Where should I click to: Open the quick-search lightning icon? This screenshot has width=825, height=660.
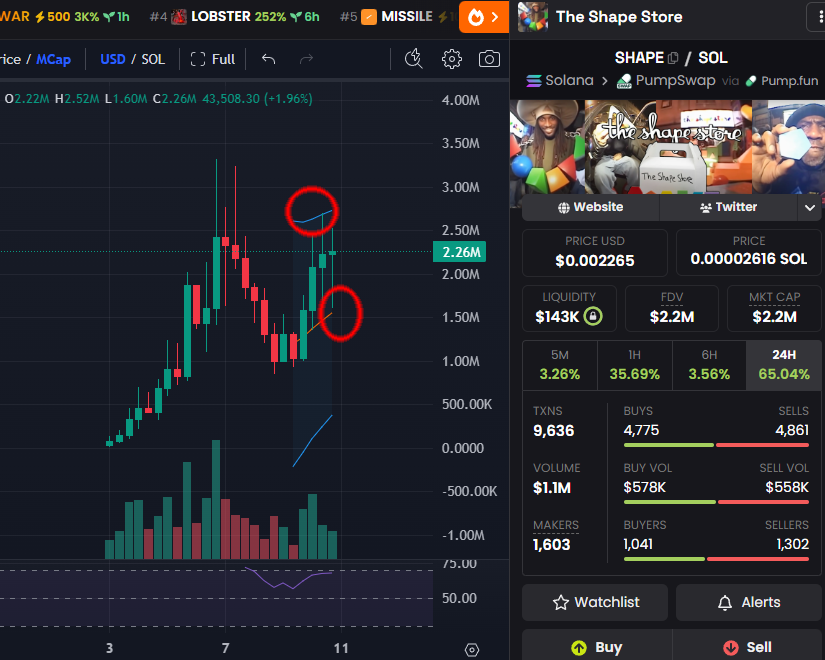click(414, 59)
